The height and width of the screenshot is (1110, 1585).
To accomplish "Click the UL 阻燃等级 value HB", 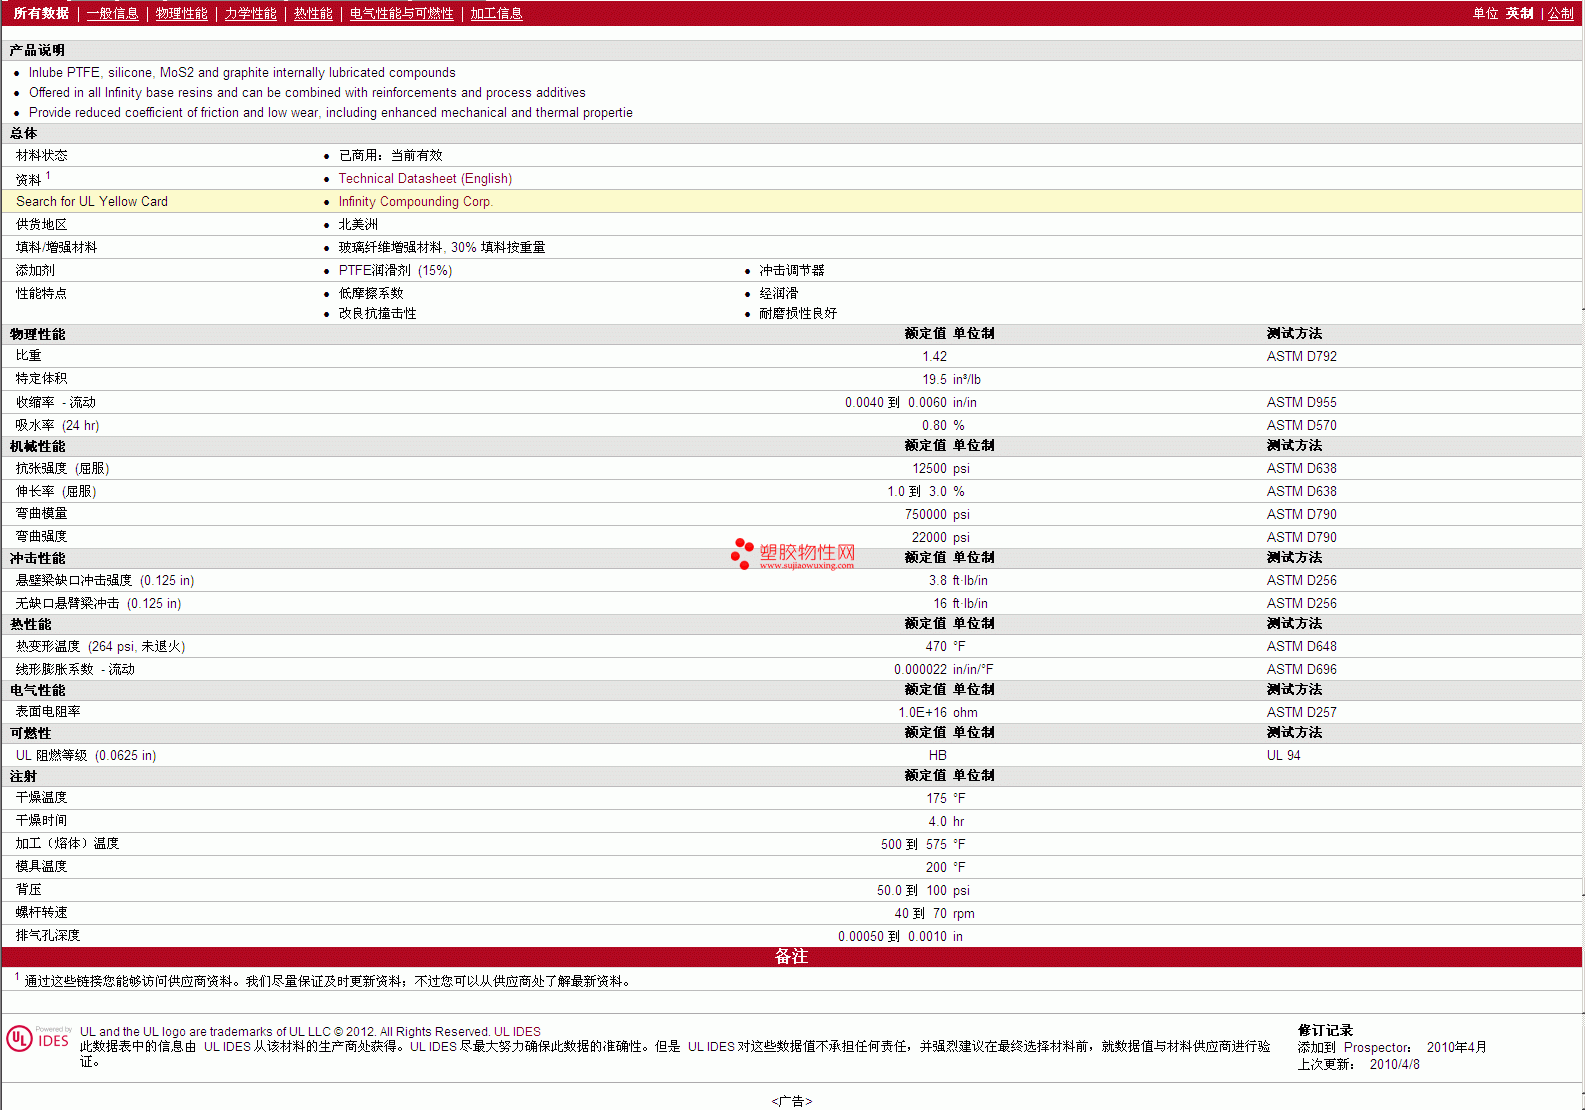I will pyautogui.click(x=938, y=756).
